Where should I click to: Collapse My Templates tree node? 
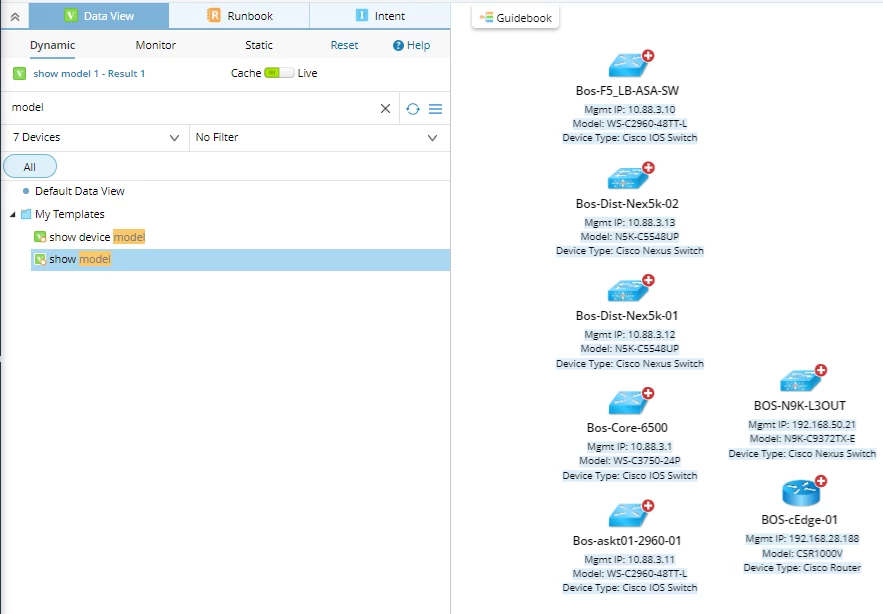pyautogui.click(x=12, y=215)
